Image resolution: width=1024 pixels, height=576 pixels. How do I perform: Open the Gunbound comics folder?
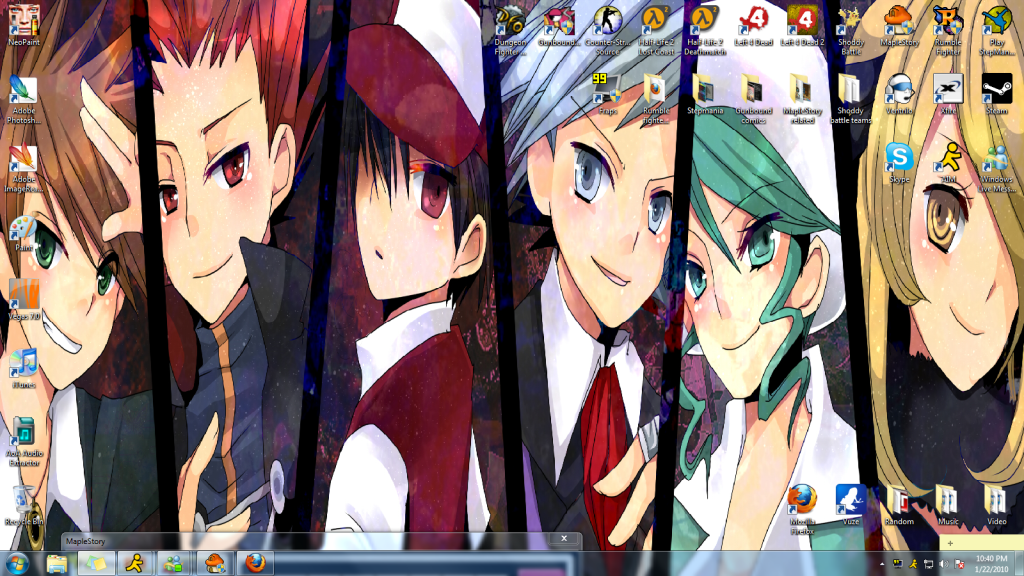[x=753, y=99]
